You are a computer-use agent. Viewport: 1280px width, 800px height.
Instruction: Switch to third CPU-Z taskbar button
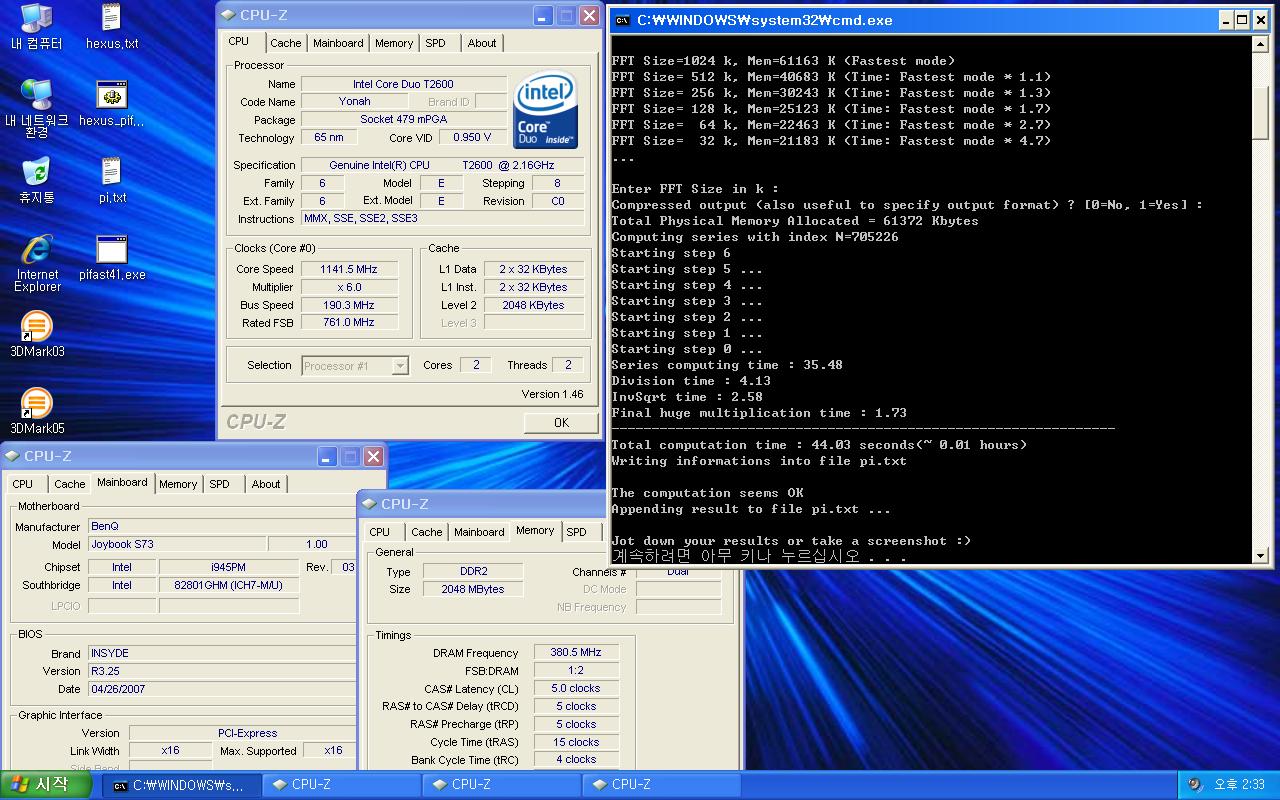click(x=661, y=785)
